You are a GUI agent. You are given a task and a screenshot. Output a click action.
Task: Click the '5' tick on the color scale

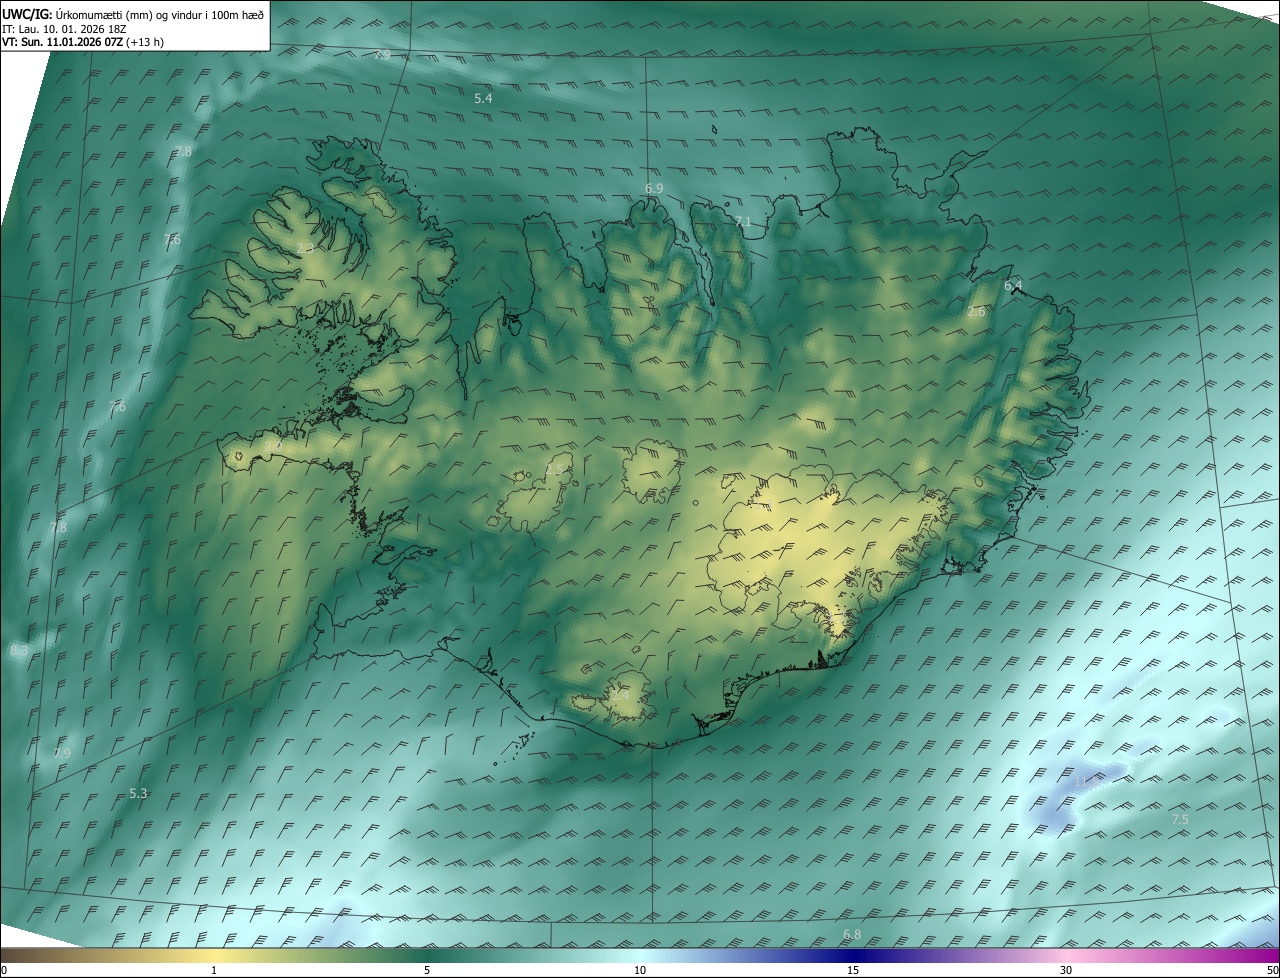[427, 970]
